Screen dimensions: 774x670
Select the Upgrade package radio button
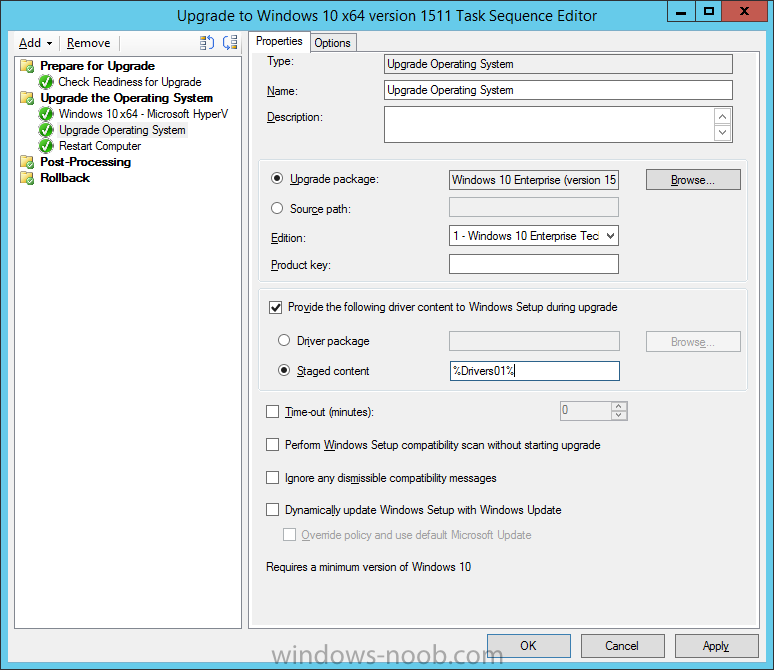277,179
